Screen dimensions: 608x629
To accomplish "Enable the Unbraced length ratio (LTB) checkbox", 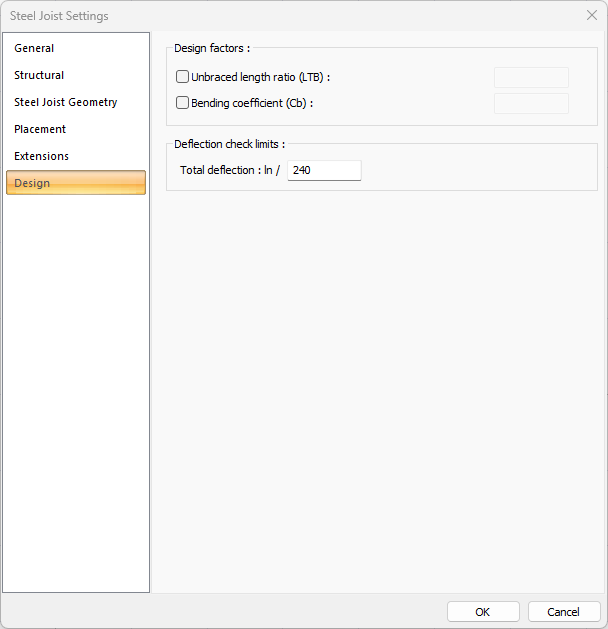I will coord(182,77).
